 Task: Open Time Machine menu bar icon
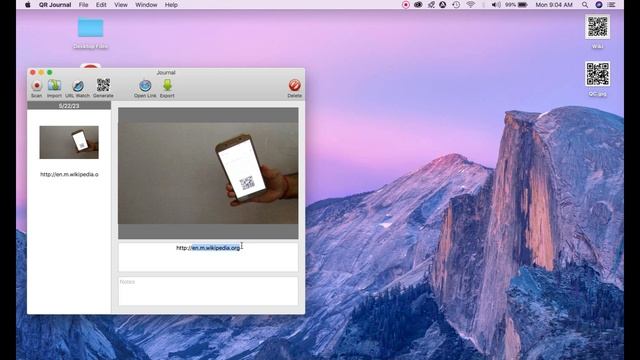coord(456,5)
